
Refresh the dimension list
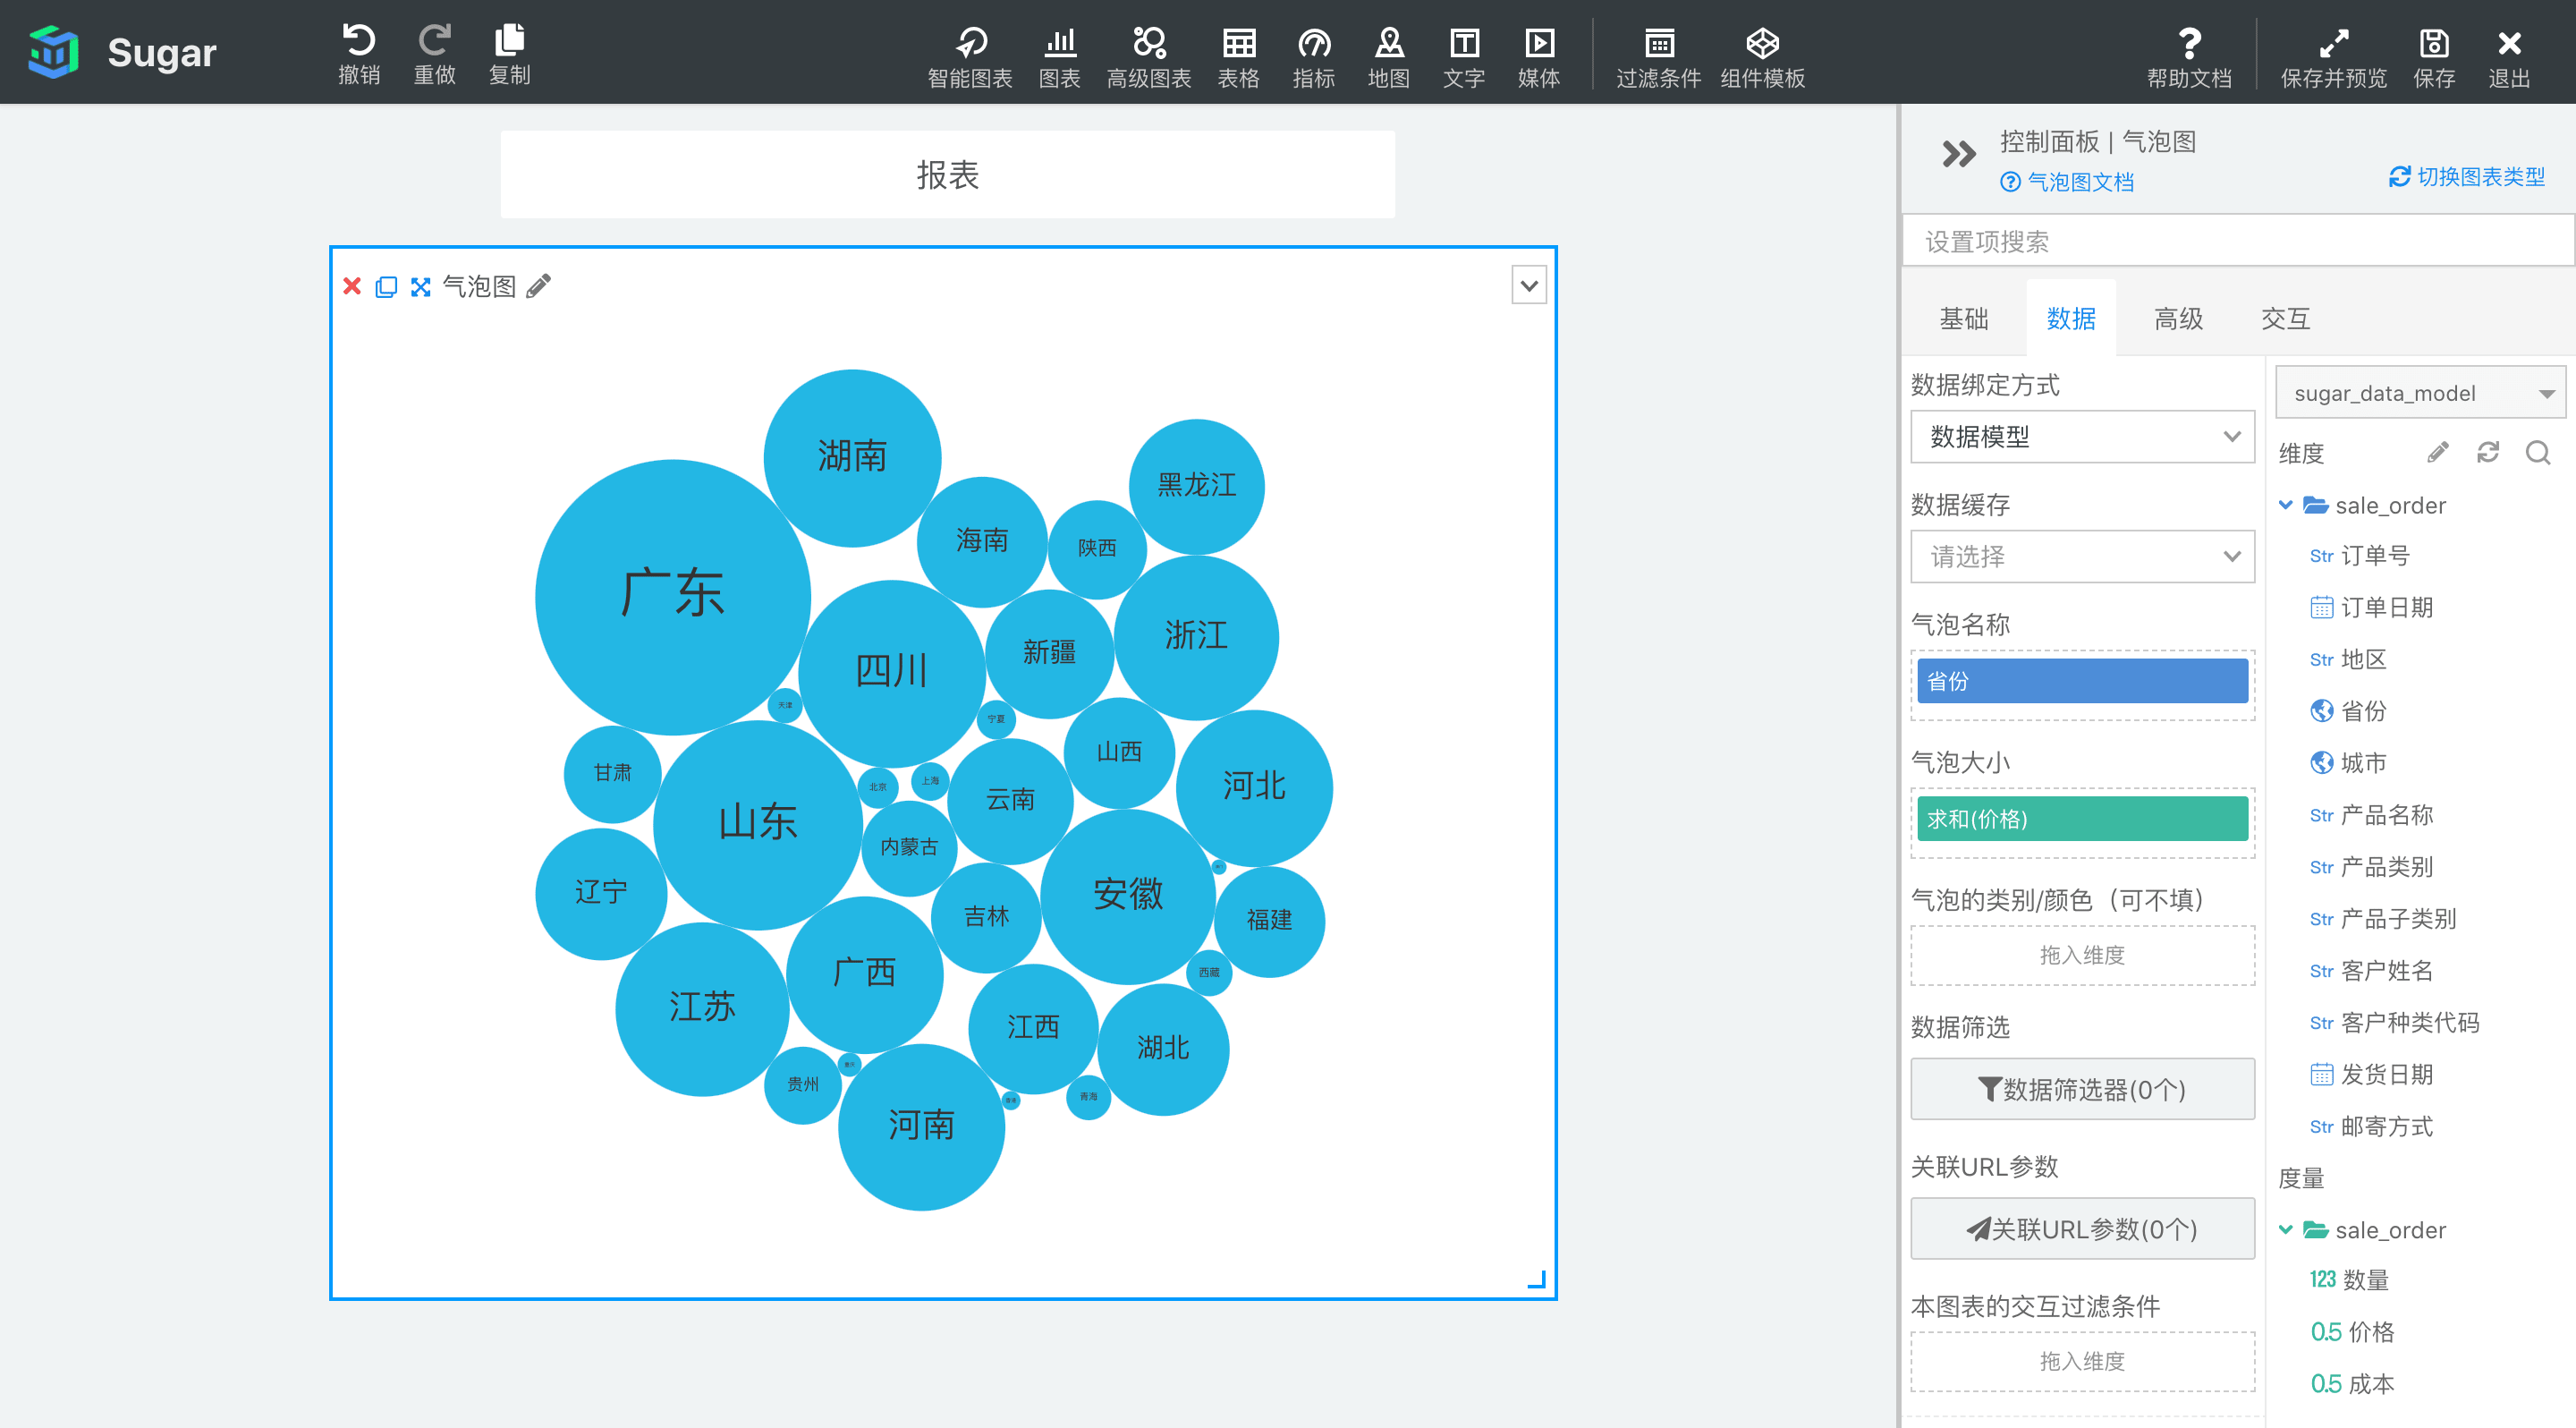[2488, 453]
